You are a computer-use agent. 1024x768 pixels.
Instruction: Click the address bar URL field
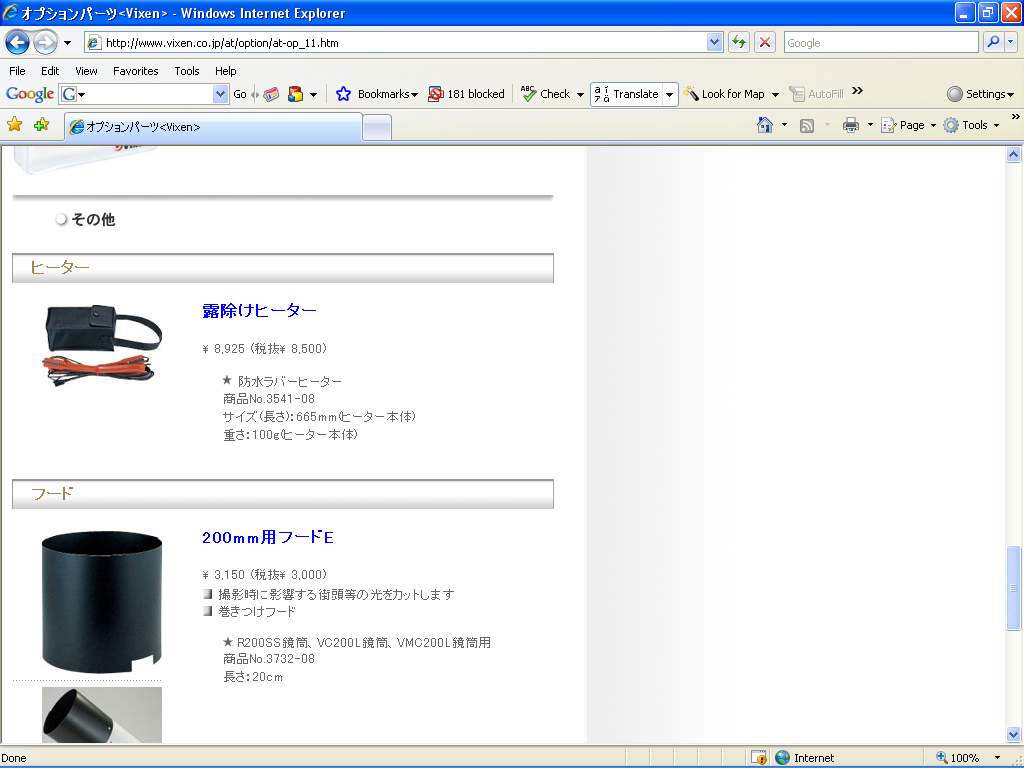click(396, 43)
